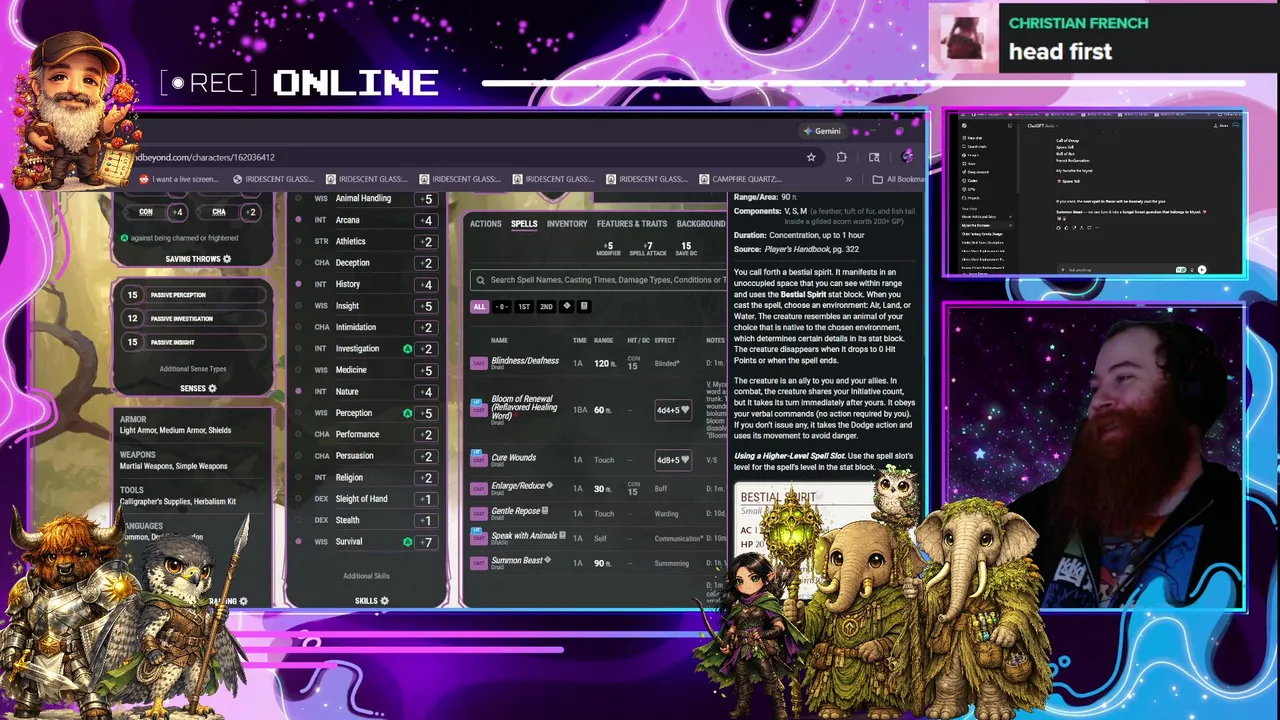The image size is (1280, 720).
Task: Switch to the Spells tab
Action: point(524,224)
